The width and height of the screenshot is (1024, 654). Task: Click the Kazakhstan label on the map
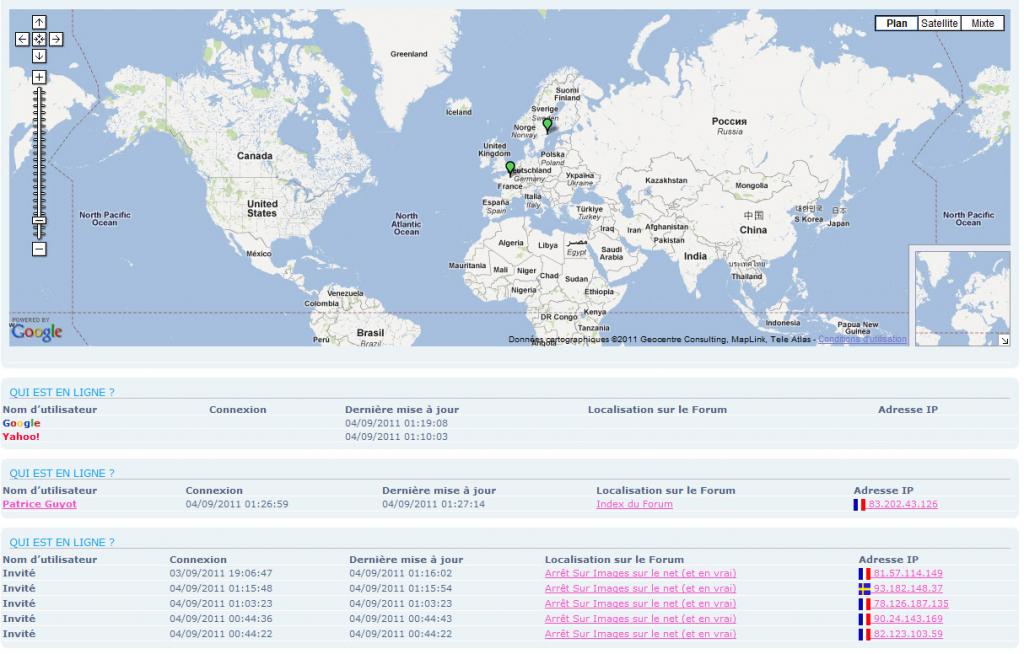pos(666,180)
